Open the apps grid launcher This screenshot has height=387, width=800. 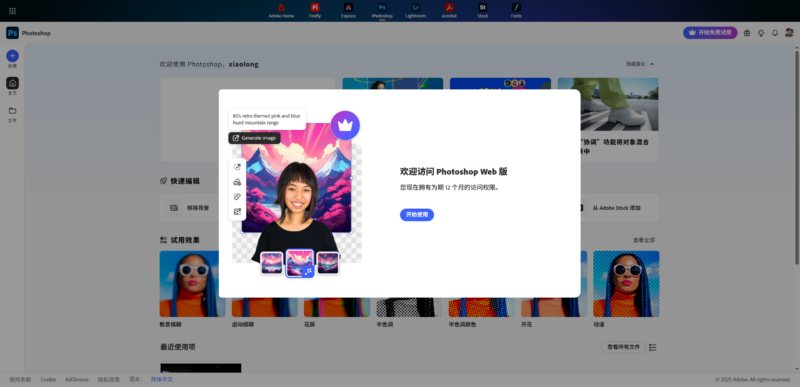click(12, 11)
